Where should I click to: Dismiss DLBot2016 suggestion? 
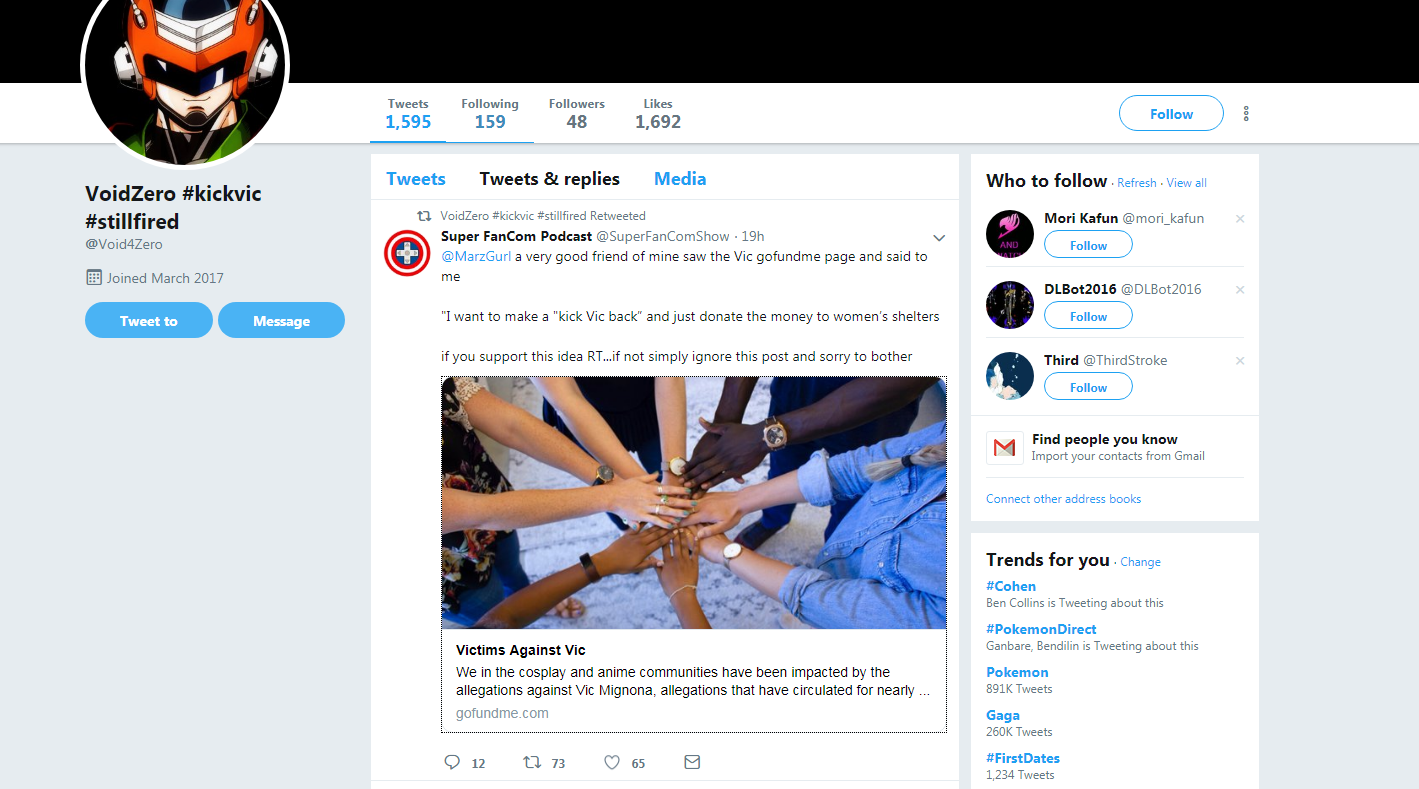coord(1240,289)
